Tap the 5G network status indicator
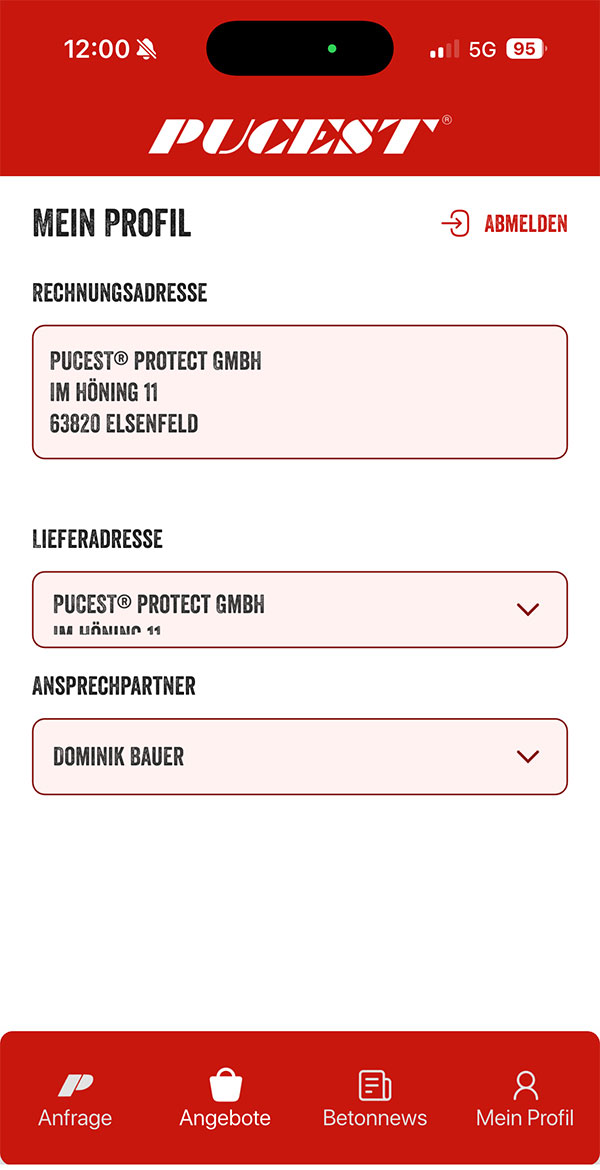Viewport: 600px width, 1170px height. 482,49
